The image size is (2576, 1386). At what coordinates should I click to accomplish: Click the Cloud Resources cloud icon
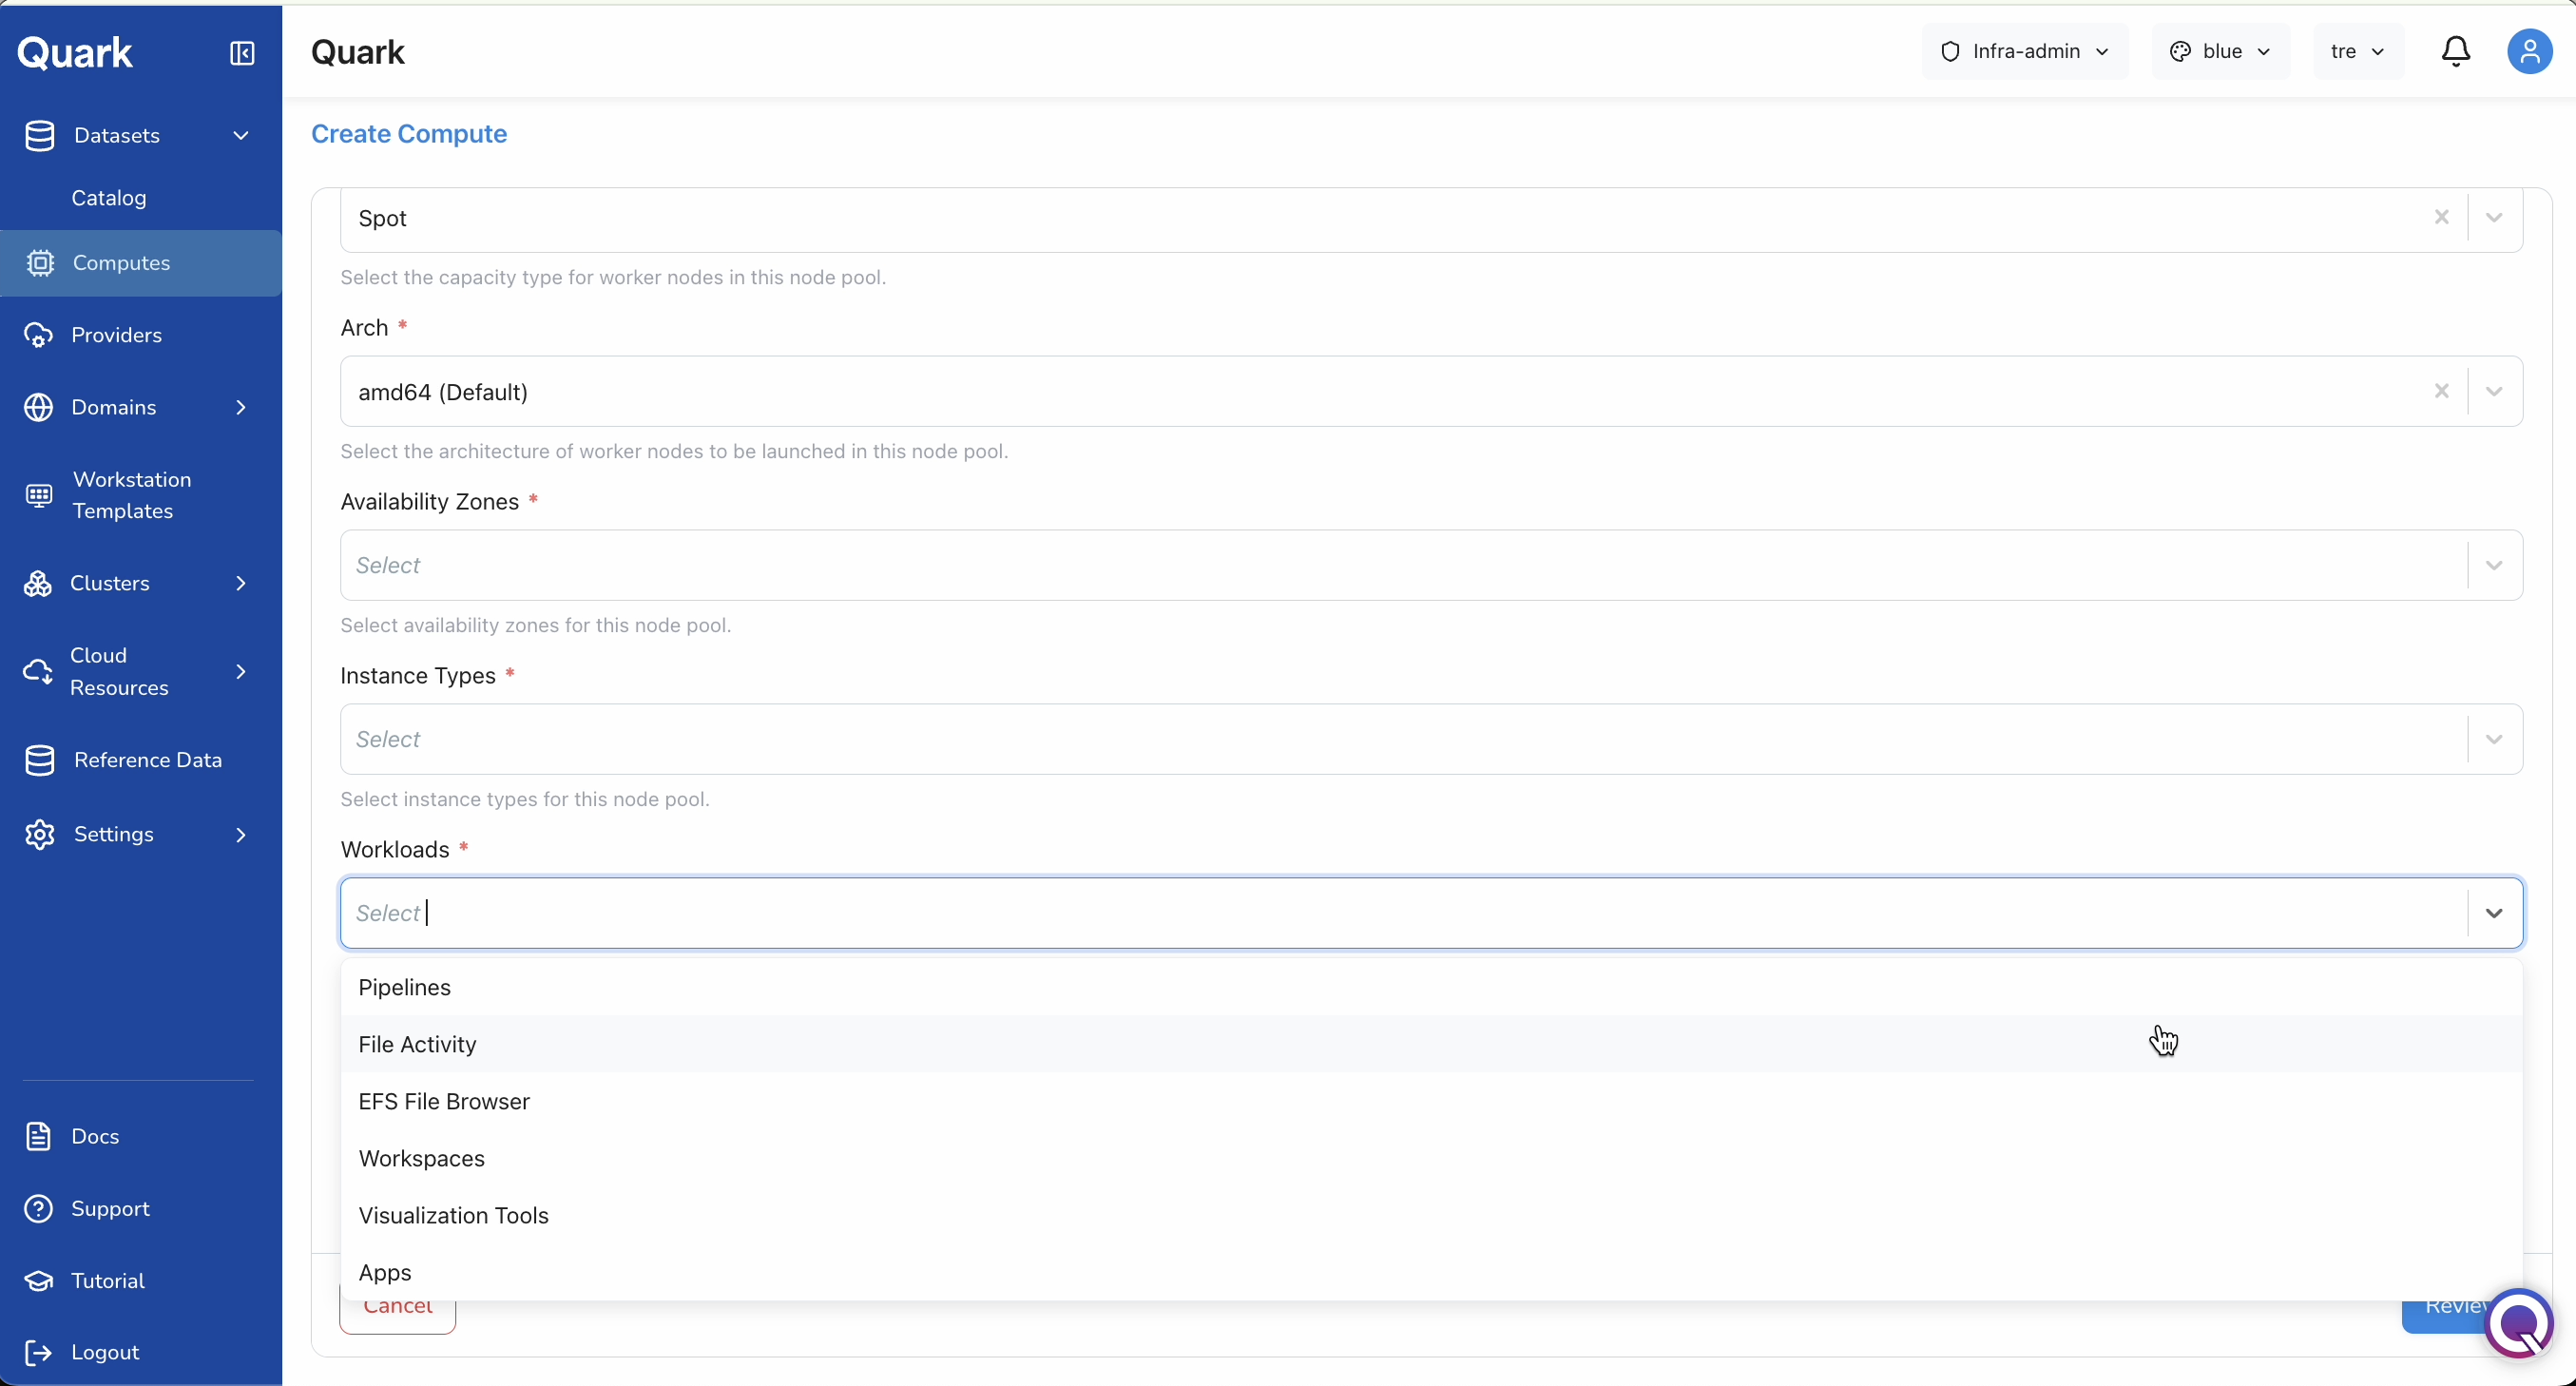click(38, 672)
